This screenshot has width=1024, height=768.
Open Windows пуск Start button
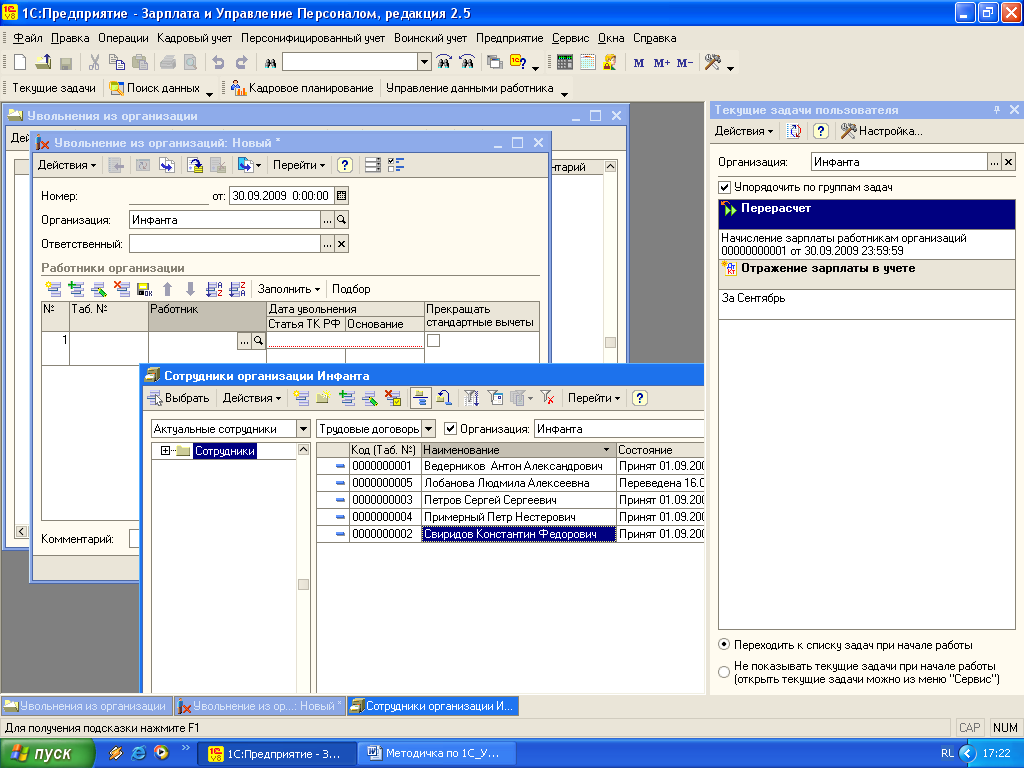pos(46,753)
